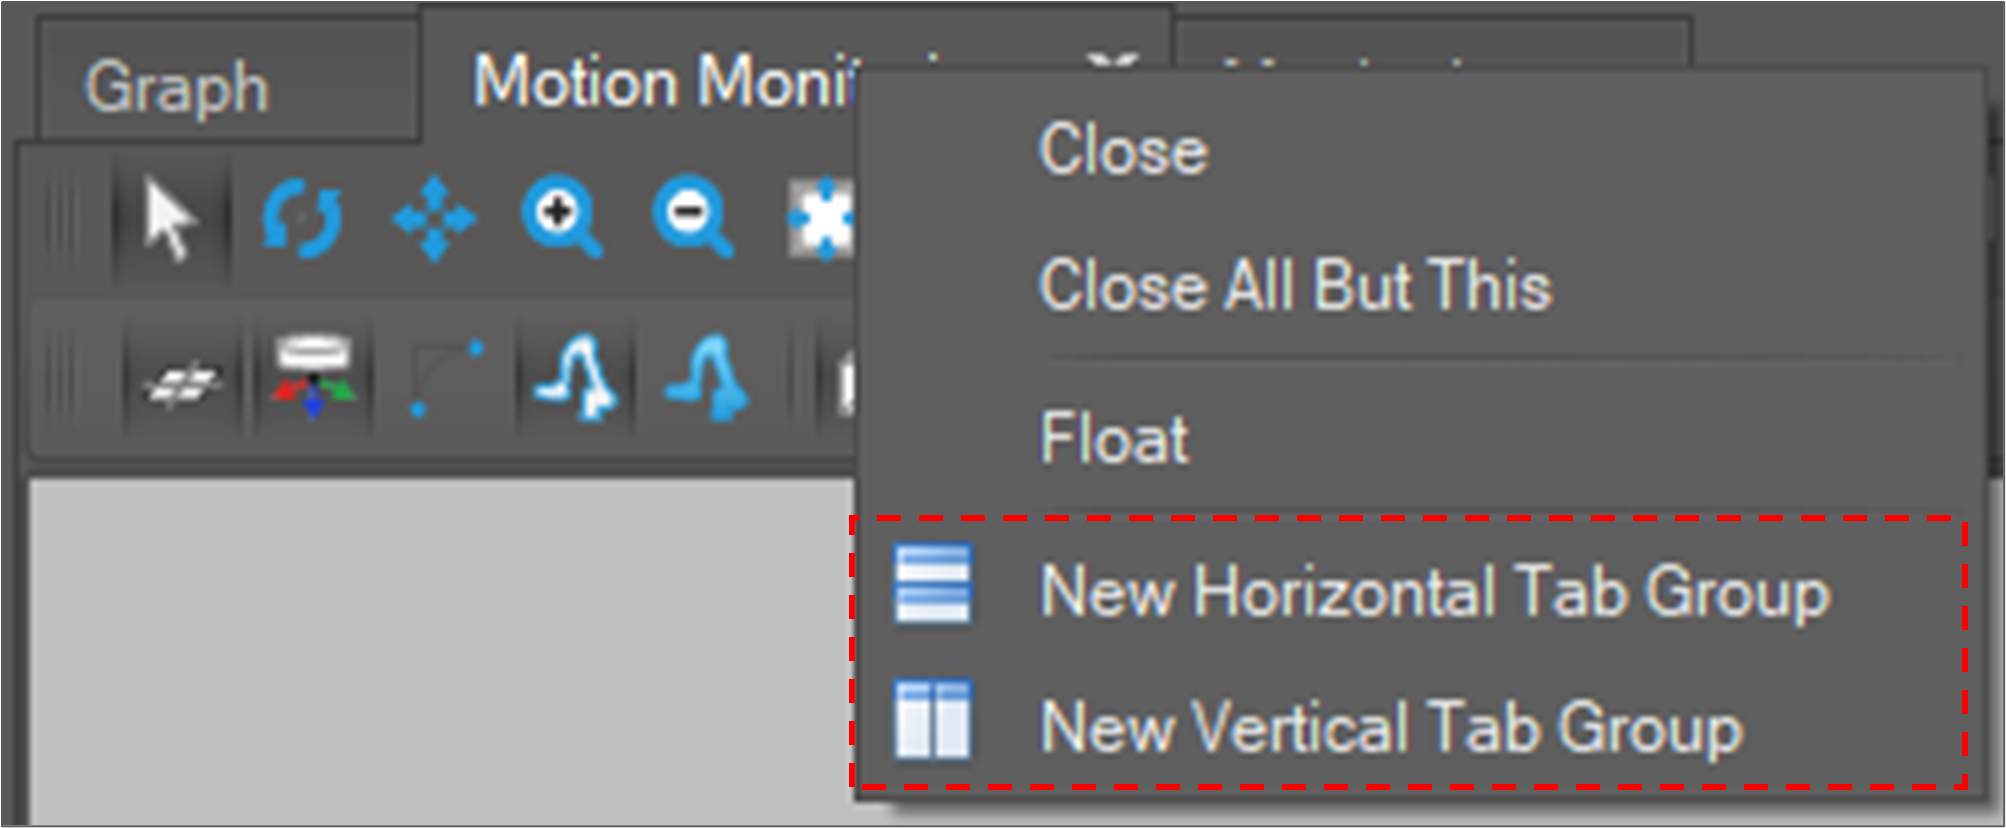This screenshot has height=828, width=2006.
Task: Create a New Horizontal Tab Group
Action: [x=1437, y=592]
